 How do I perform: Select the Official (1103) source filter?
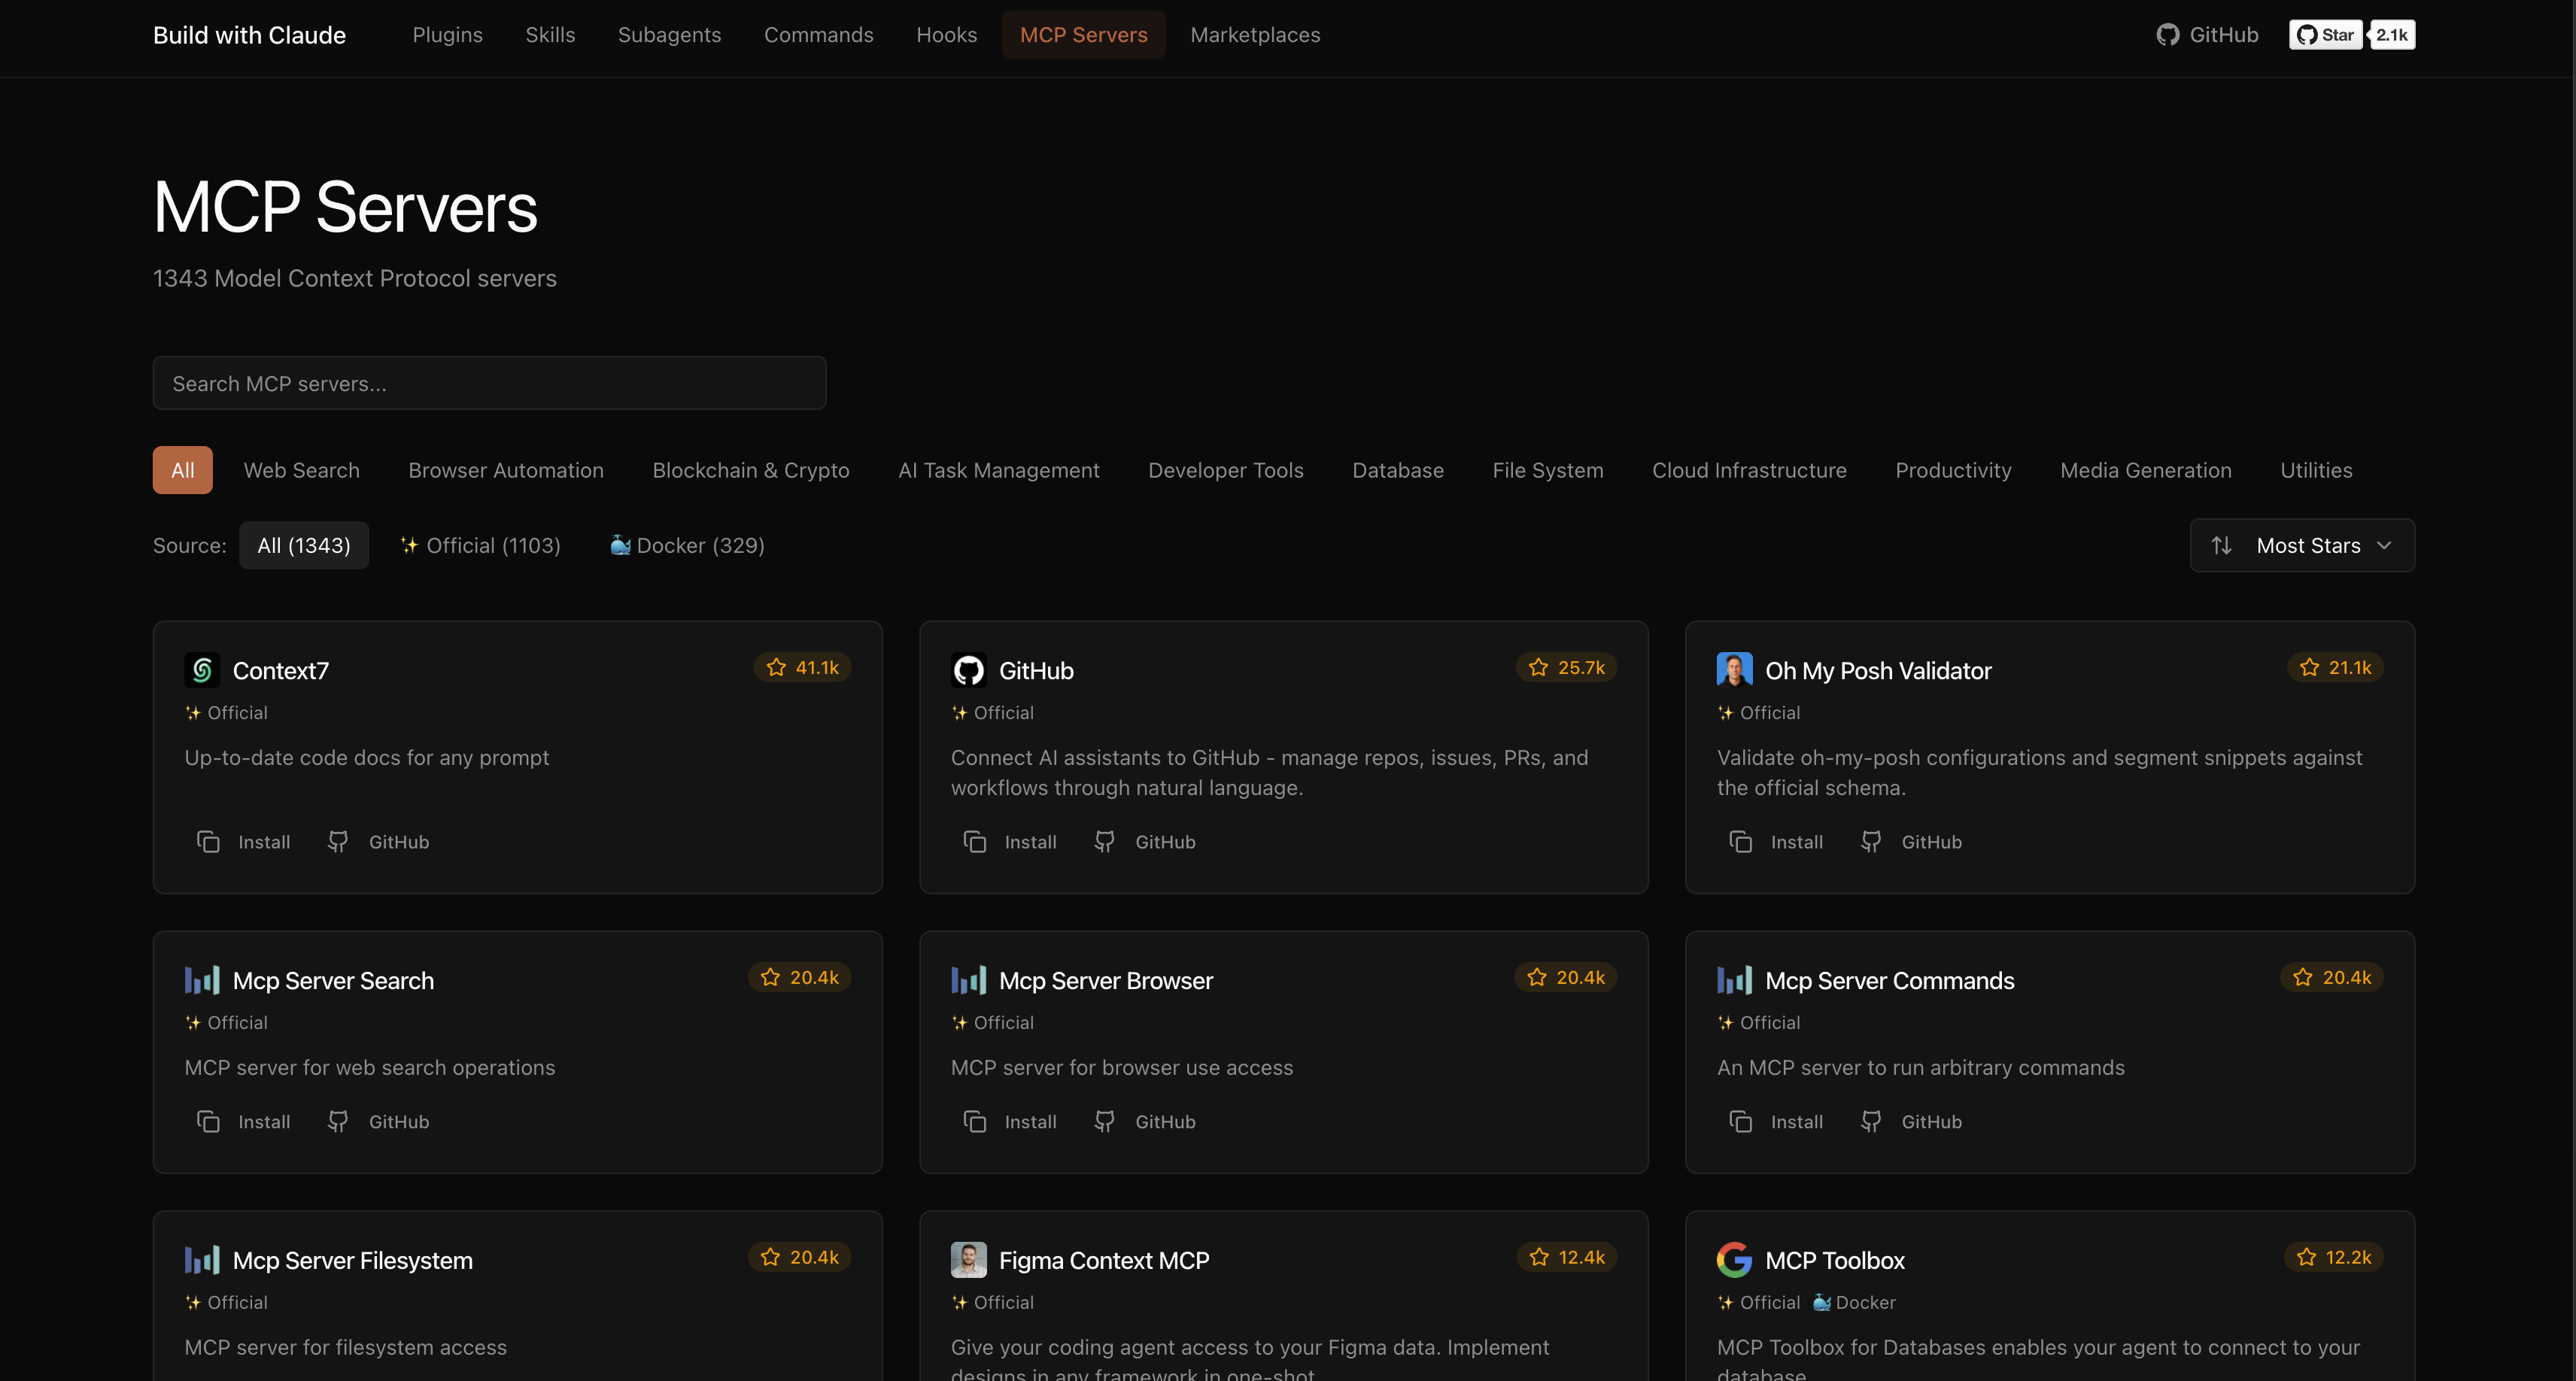click(480, 545)
